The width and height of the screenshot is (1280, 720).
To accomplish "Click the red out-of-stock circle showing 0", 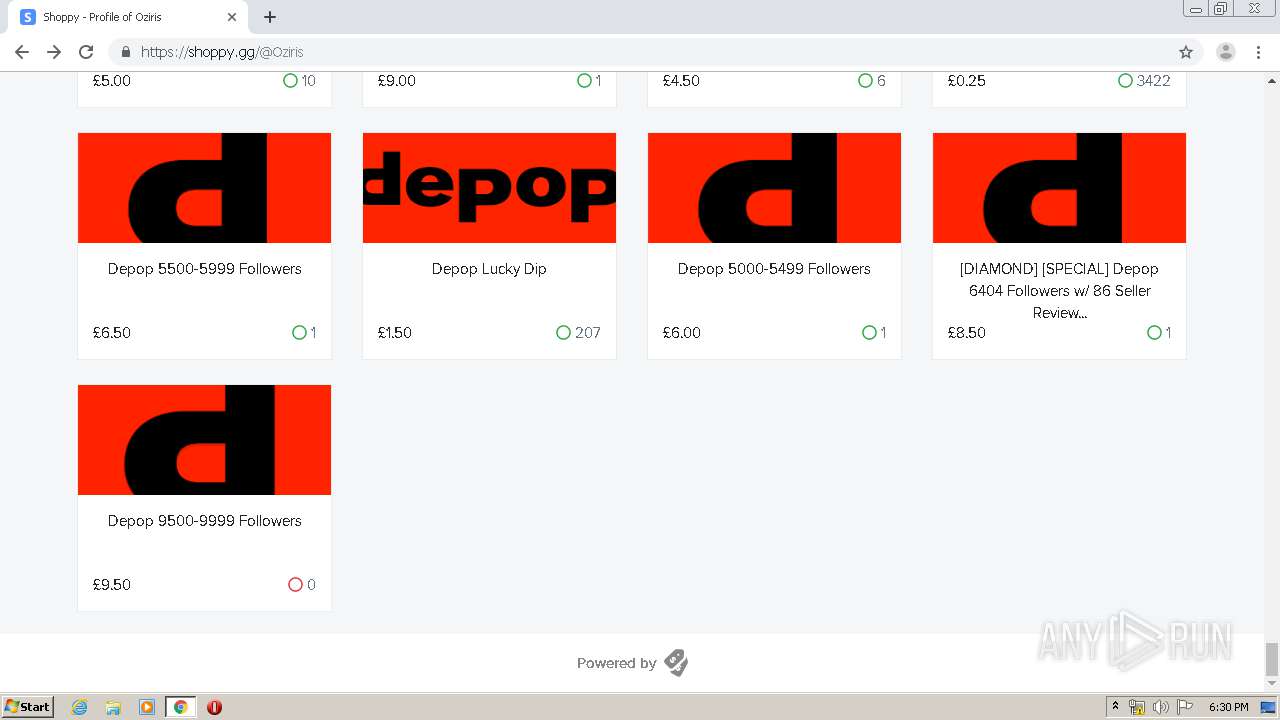I will (x=295, y=585).
